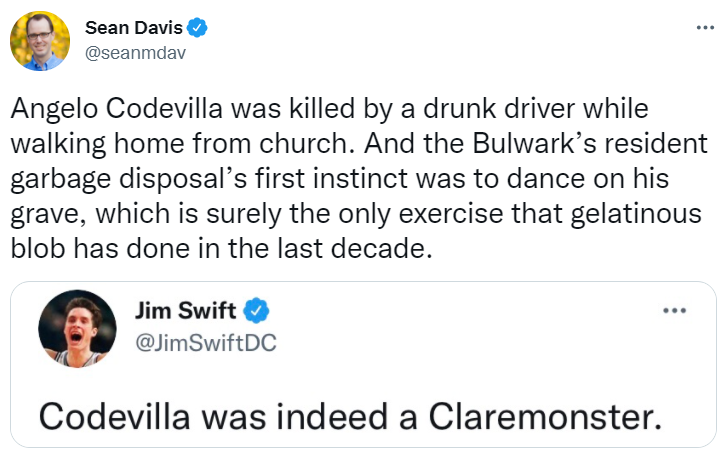The width and height of the screenshot is (722, 466).
Task: Click "Angelo Codevilla" at the start of the tweet
Action: pyautogui.click(x=116, y=109)
